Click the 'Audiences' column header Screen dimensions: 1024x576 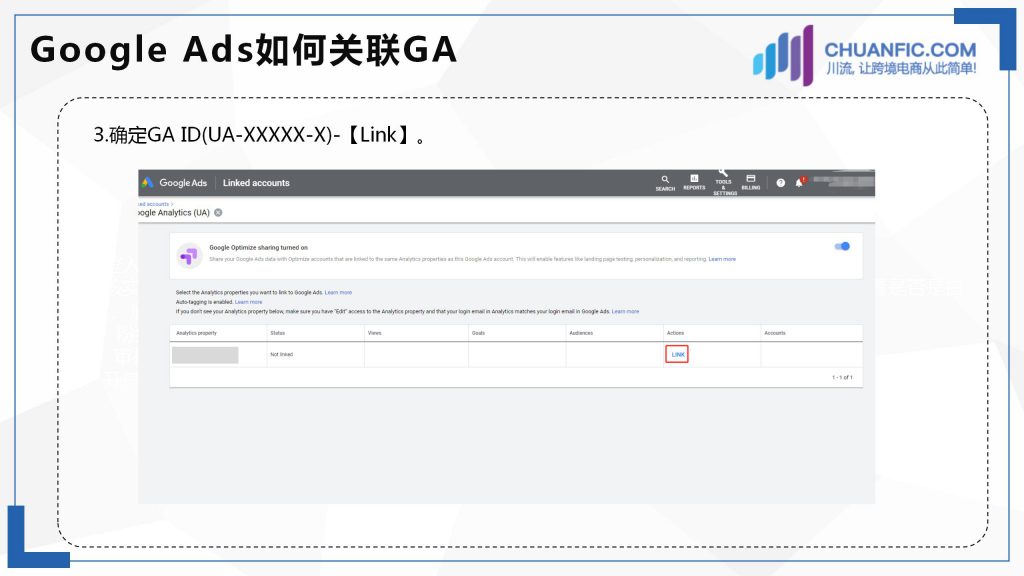[581, 333]
